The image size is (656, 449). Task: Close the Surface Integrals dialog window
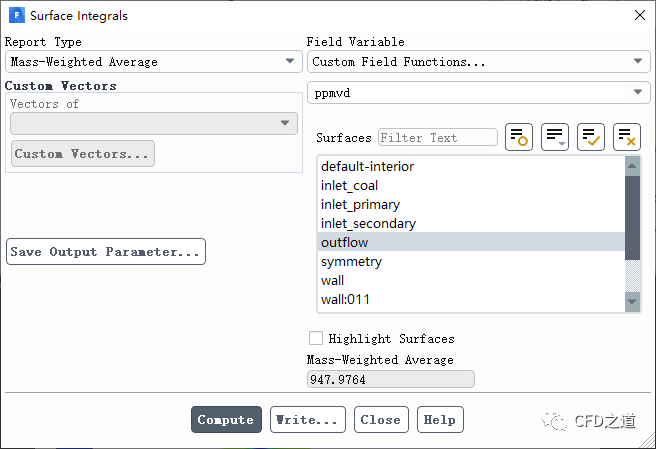pos(639,15)
